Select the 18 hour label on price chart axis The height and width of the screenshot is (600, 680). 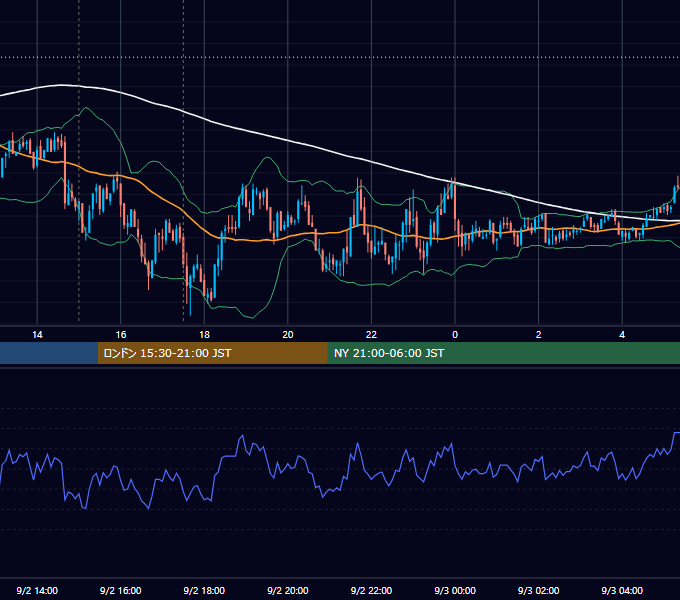pyautogui.click(x=204, y=335)
